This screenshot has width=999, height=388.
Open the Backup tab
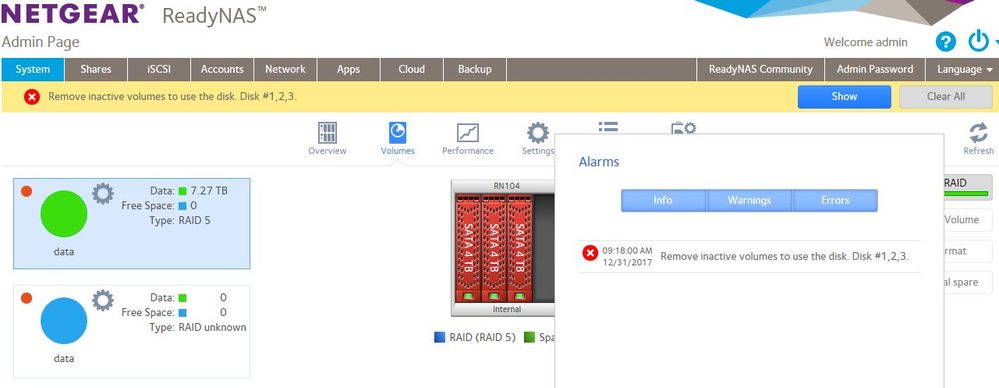click(x=475, y=69)
